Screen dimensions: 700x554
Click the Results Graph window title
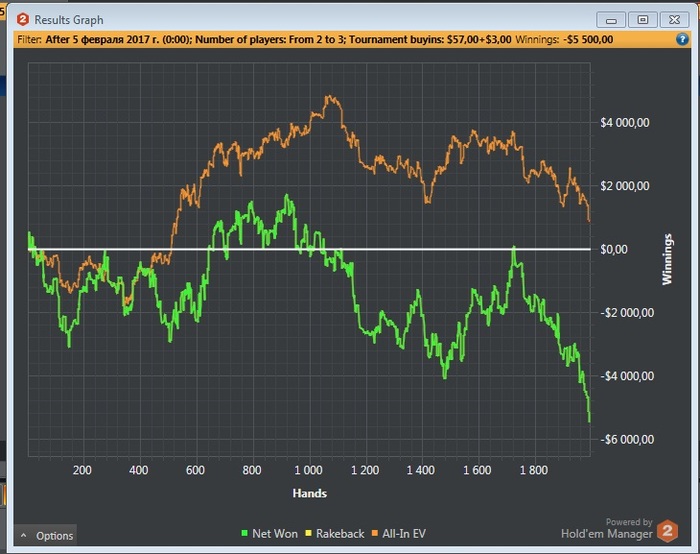click(69, 20)
